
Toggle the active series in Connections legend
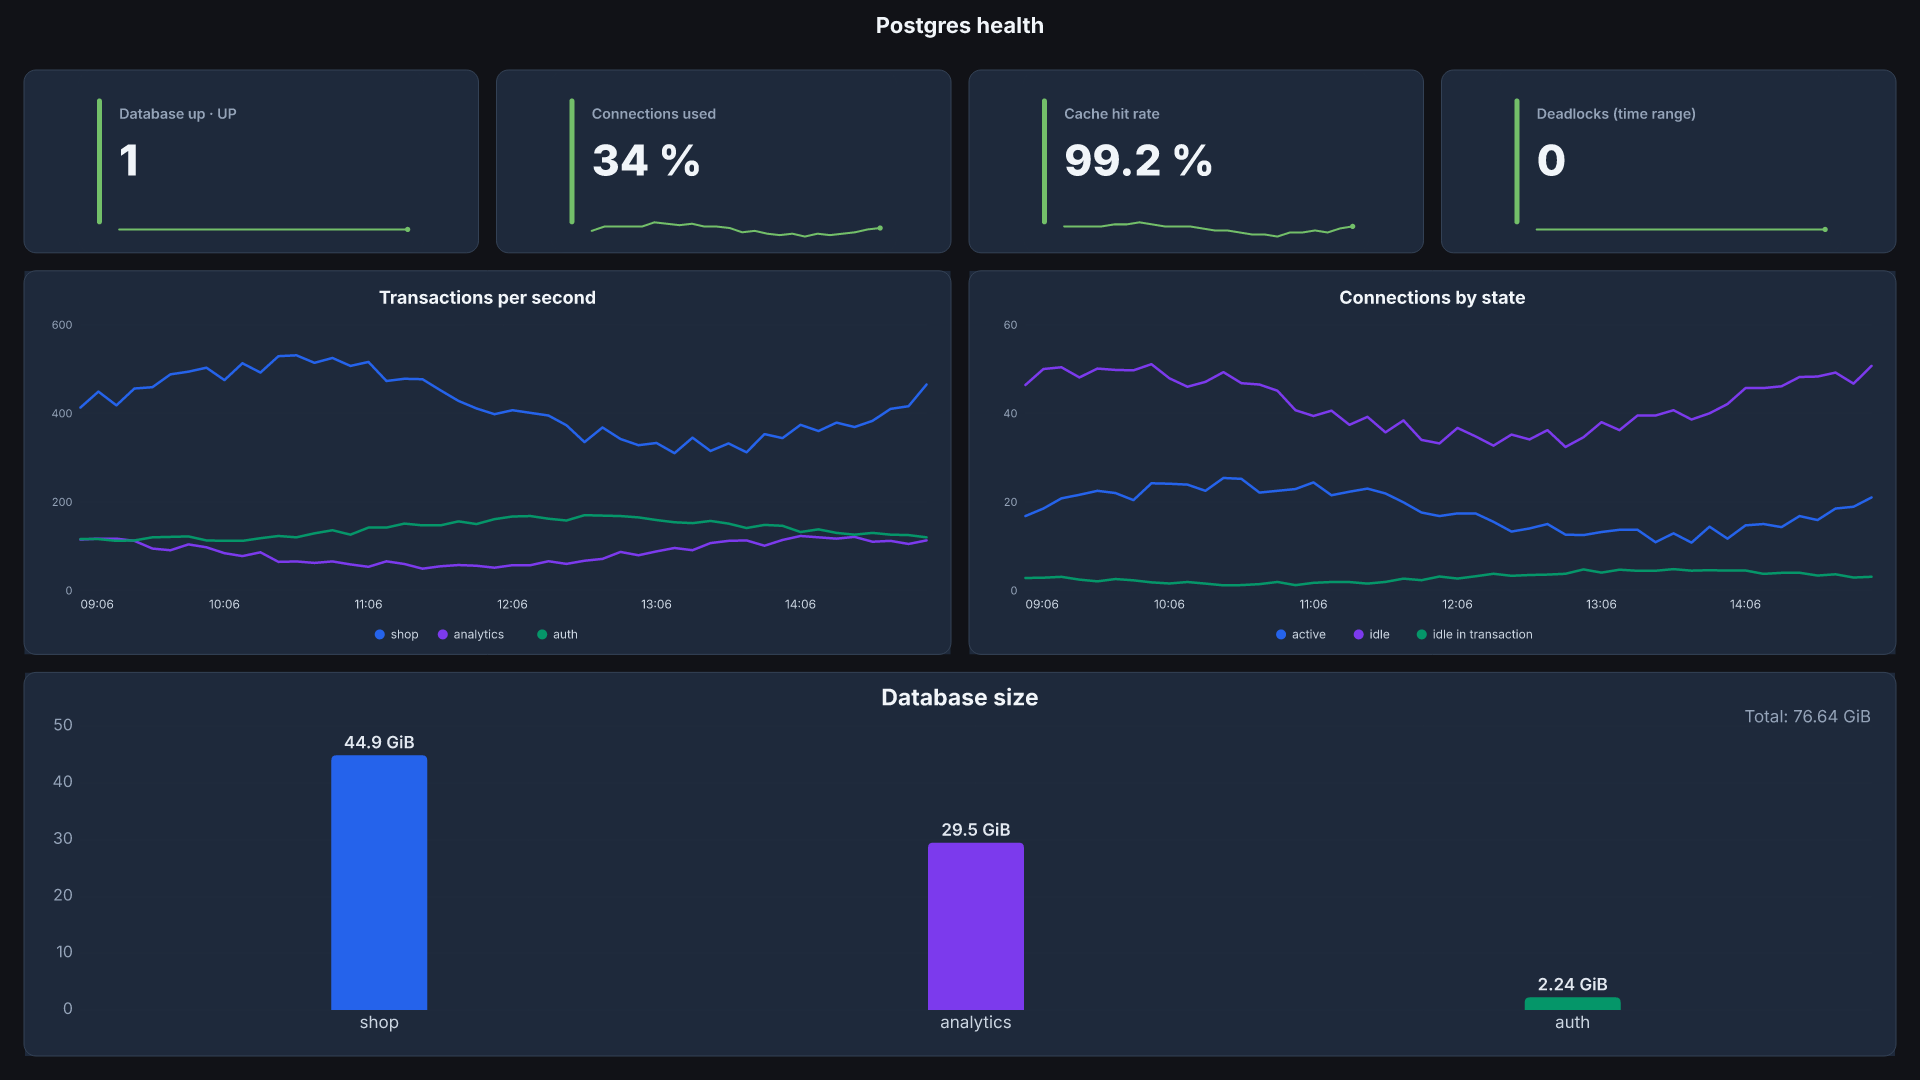coord(1301,635)
